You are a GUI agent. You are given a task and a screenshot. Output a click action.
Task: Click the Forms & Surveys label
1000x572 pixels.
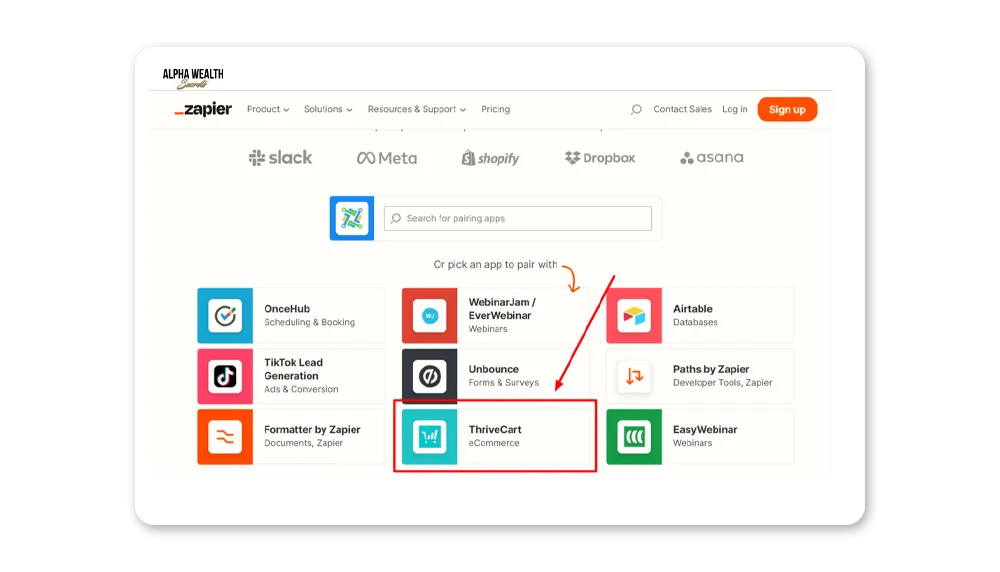(x=504, y=383)
